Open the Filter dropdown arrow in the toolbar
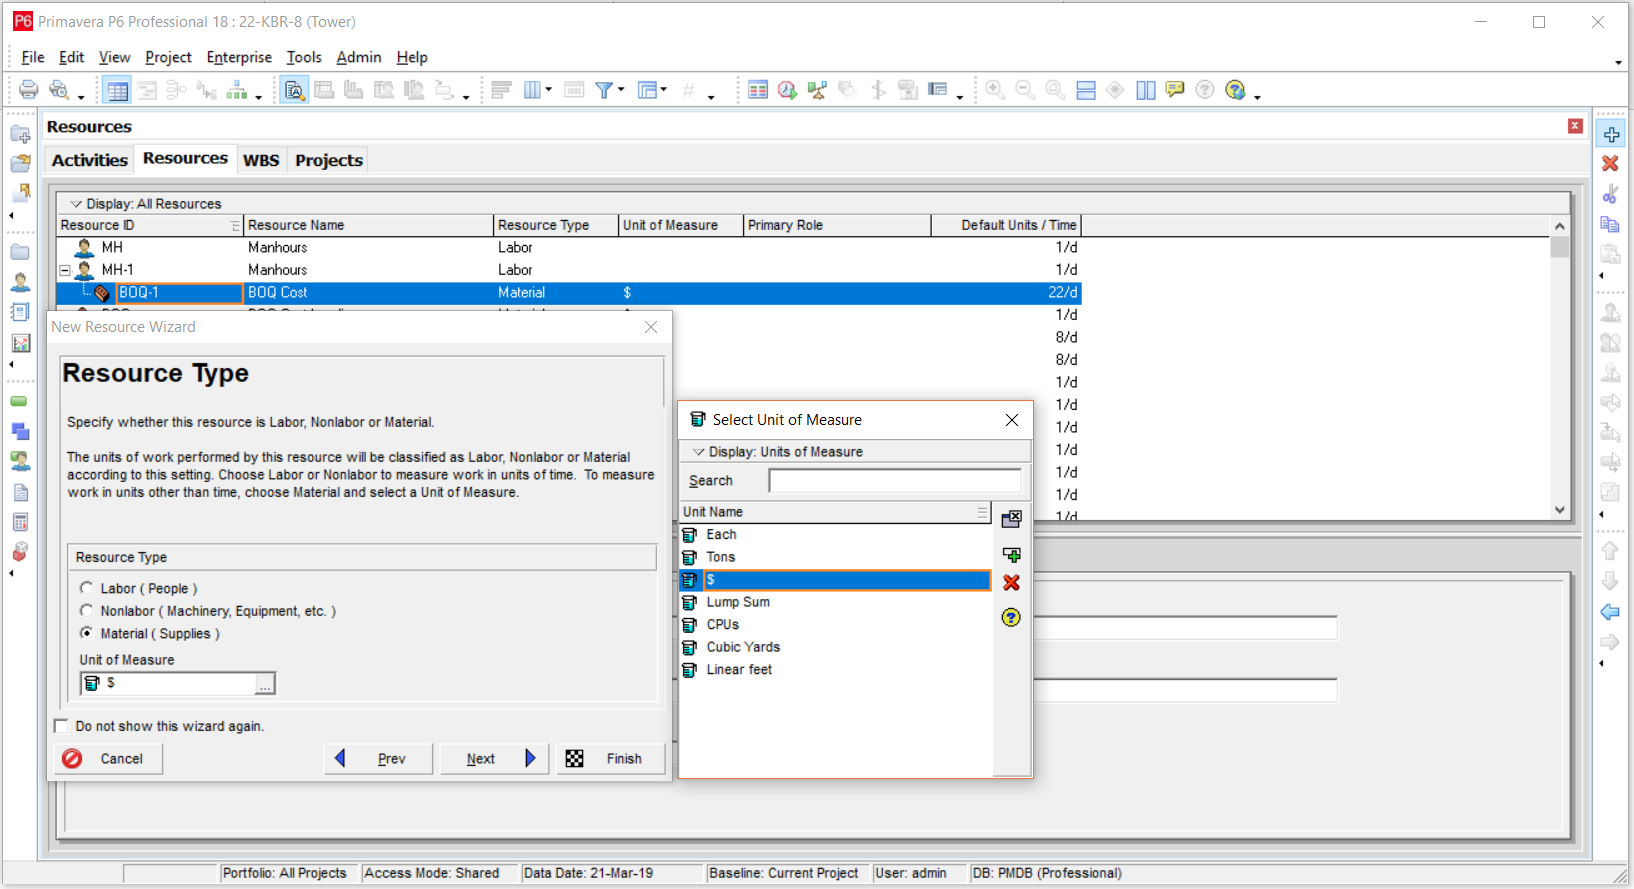 click(x=621, y=90)
